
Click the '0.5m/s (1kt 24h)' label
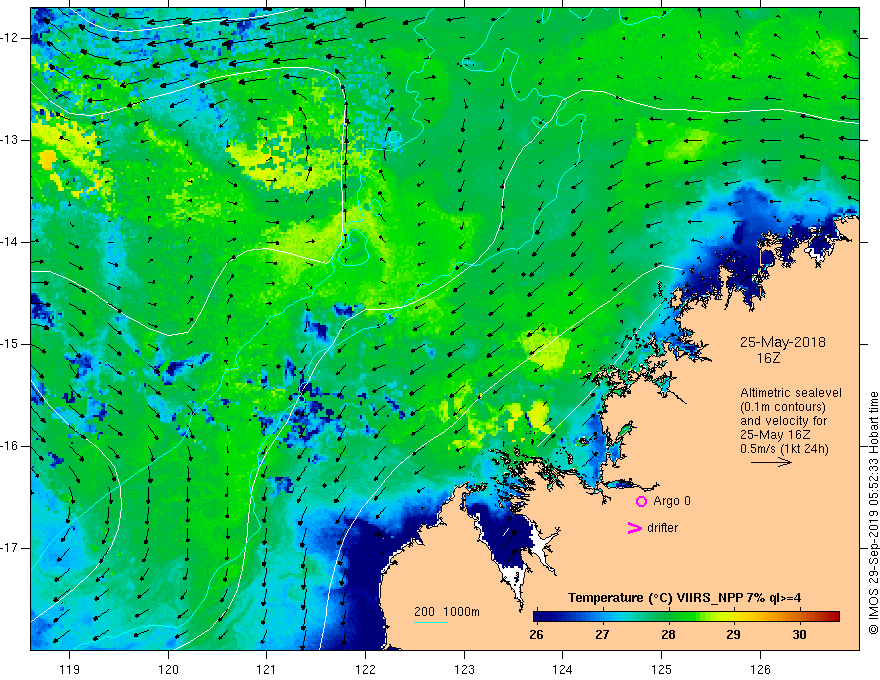(x=785, y=449)
